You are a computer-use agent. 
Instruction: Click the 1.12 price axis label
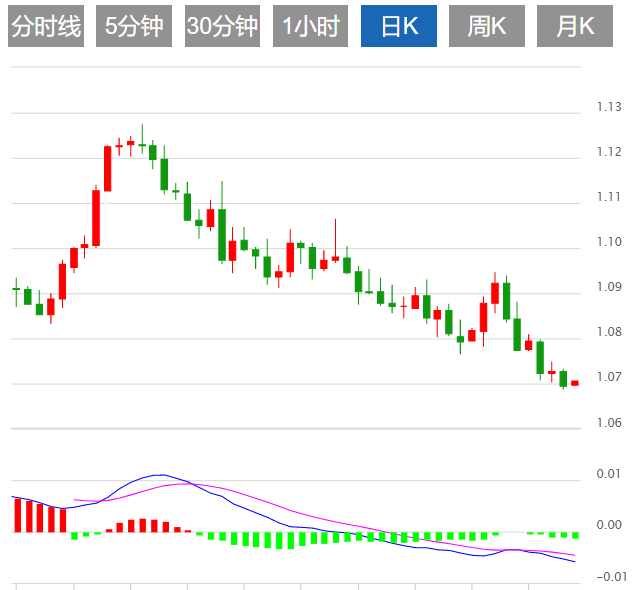point(609,152)
